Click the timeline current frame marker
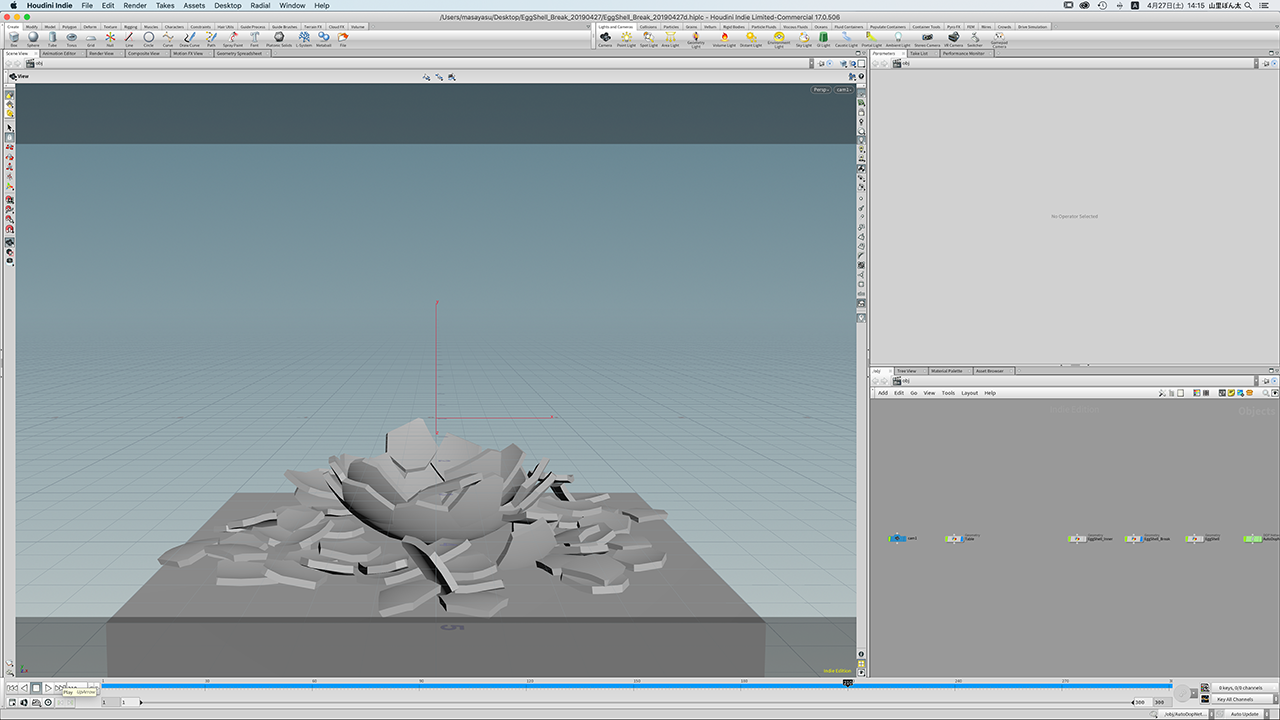 848,684
